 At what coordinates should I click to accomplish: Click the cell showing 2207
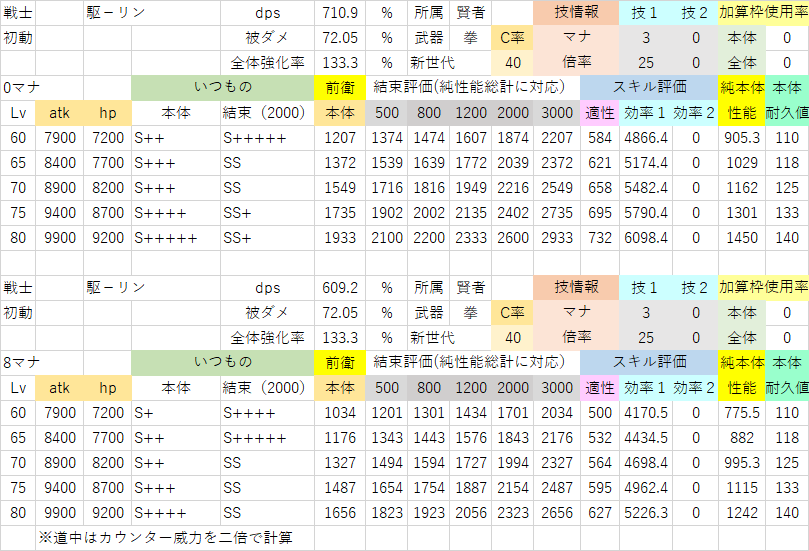click(557, 138)
